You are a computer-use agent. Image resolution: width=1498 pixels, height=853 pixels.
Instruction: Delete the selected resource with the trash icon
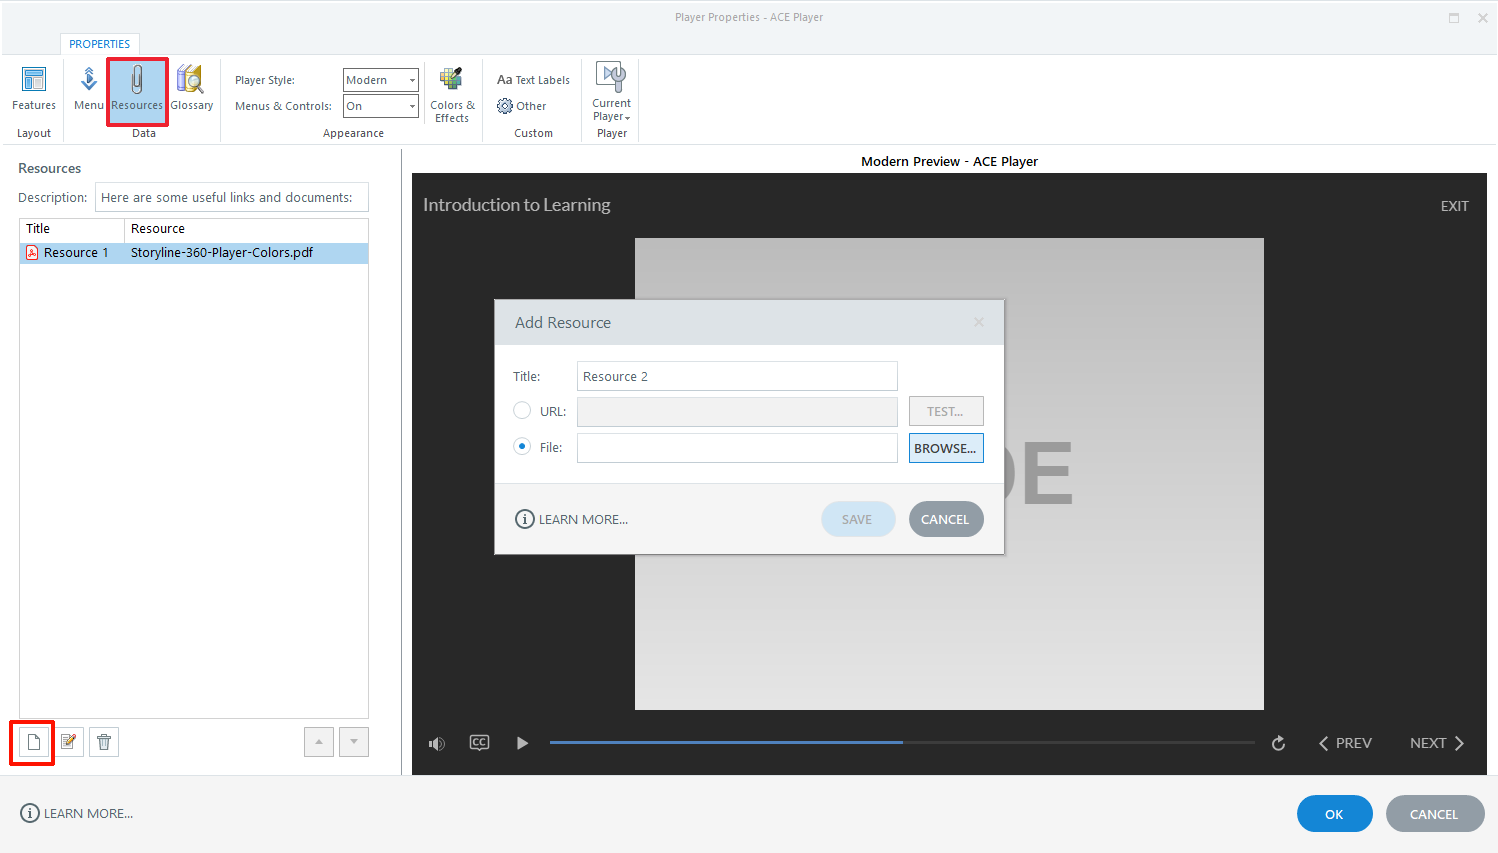pos(103,741)
